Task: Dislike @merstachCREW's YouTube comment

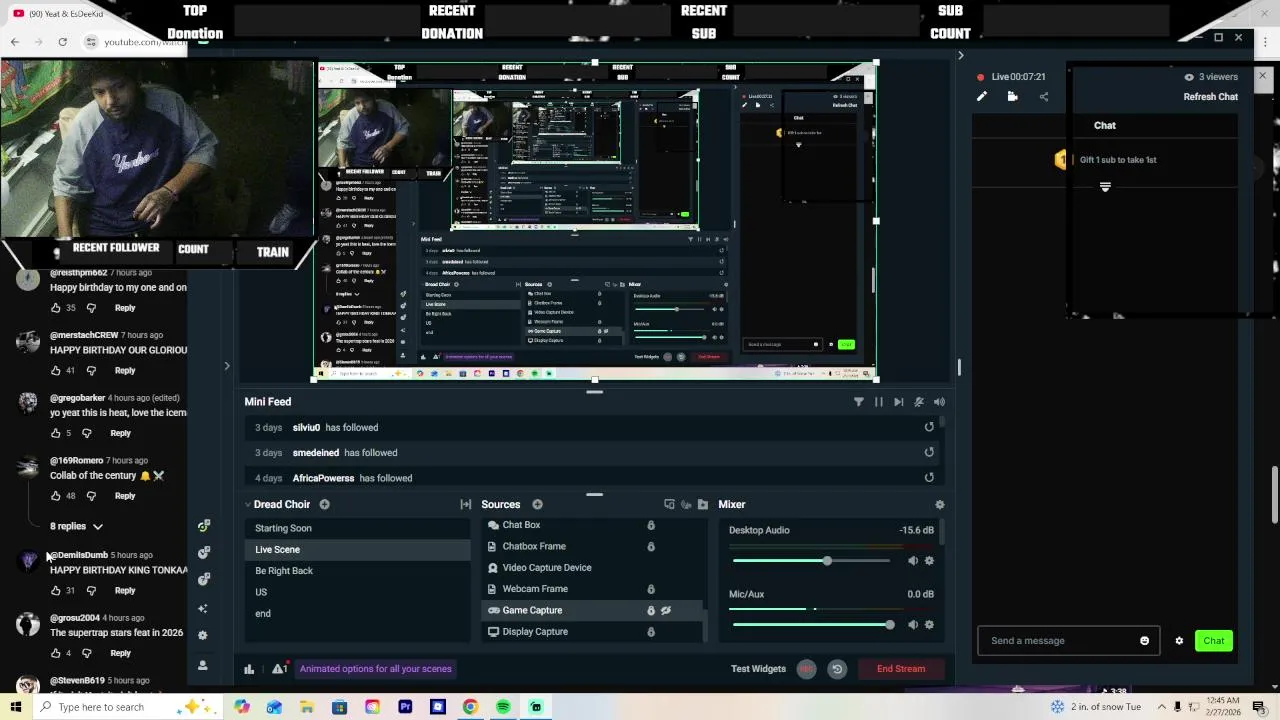Action: point(91,371)
